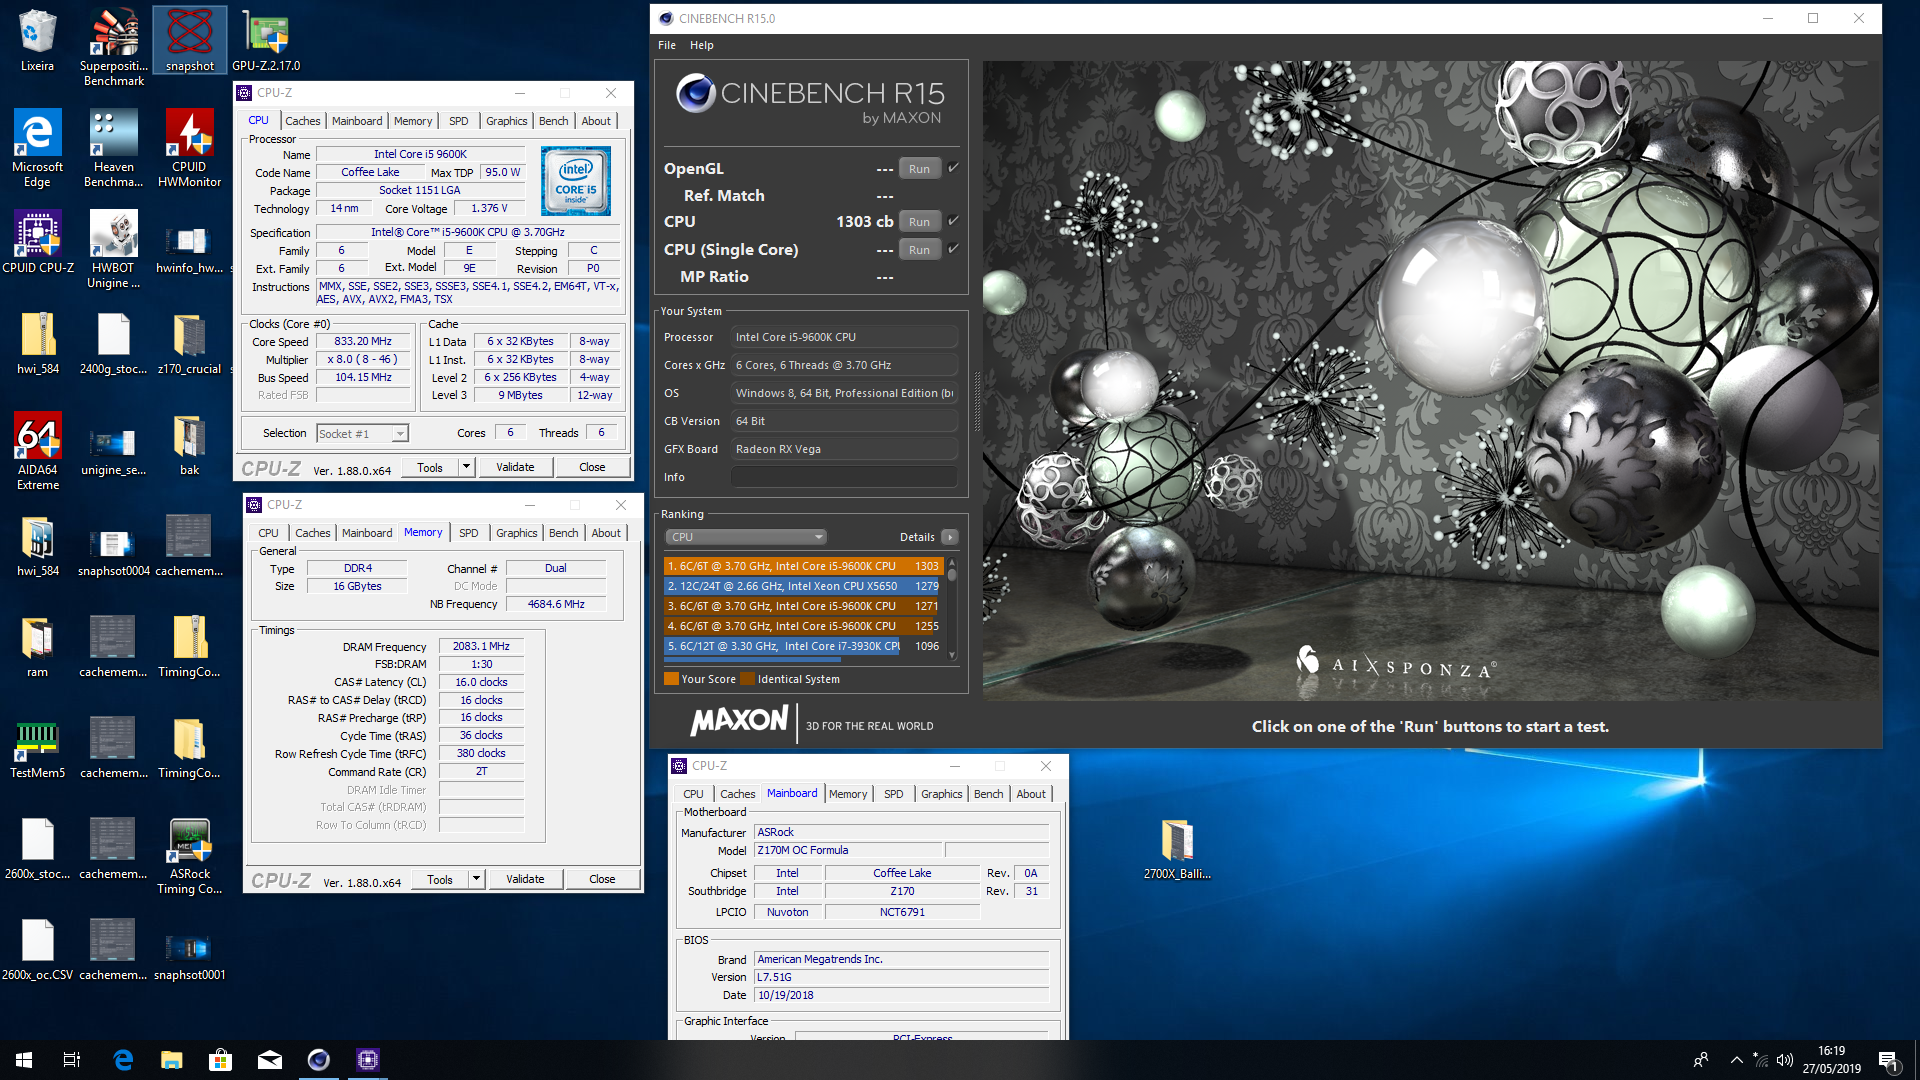Open the CPUID HWMonitor desktop shortcut
The height and width of the screenshot is (1080, 1920).
pos(189,148)
